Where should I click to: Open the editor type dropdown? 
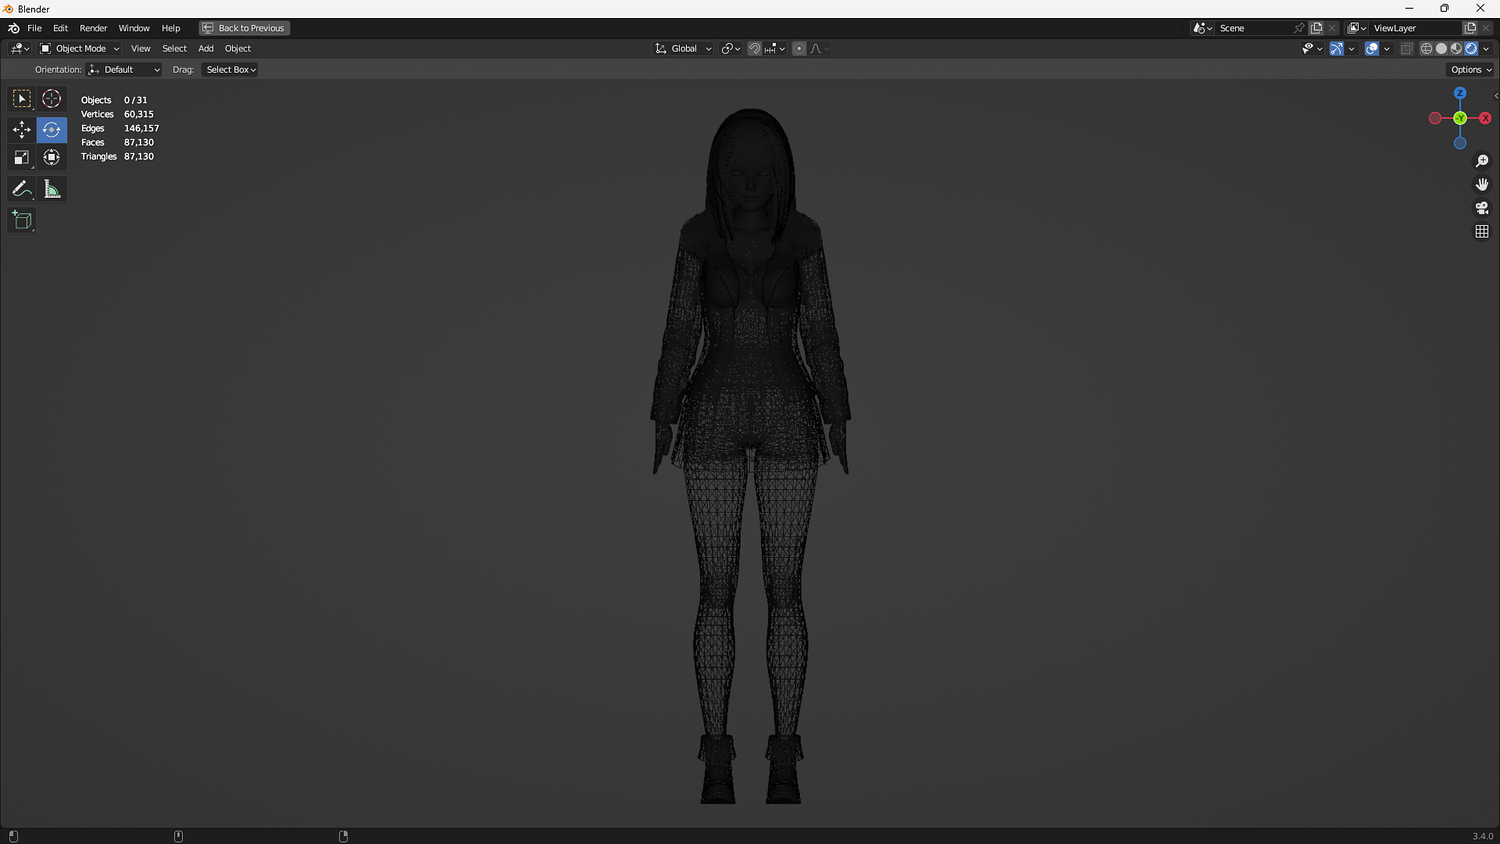click(19, 48)
